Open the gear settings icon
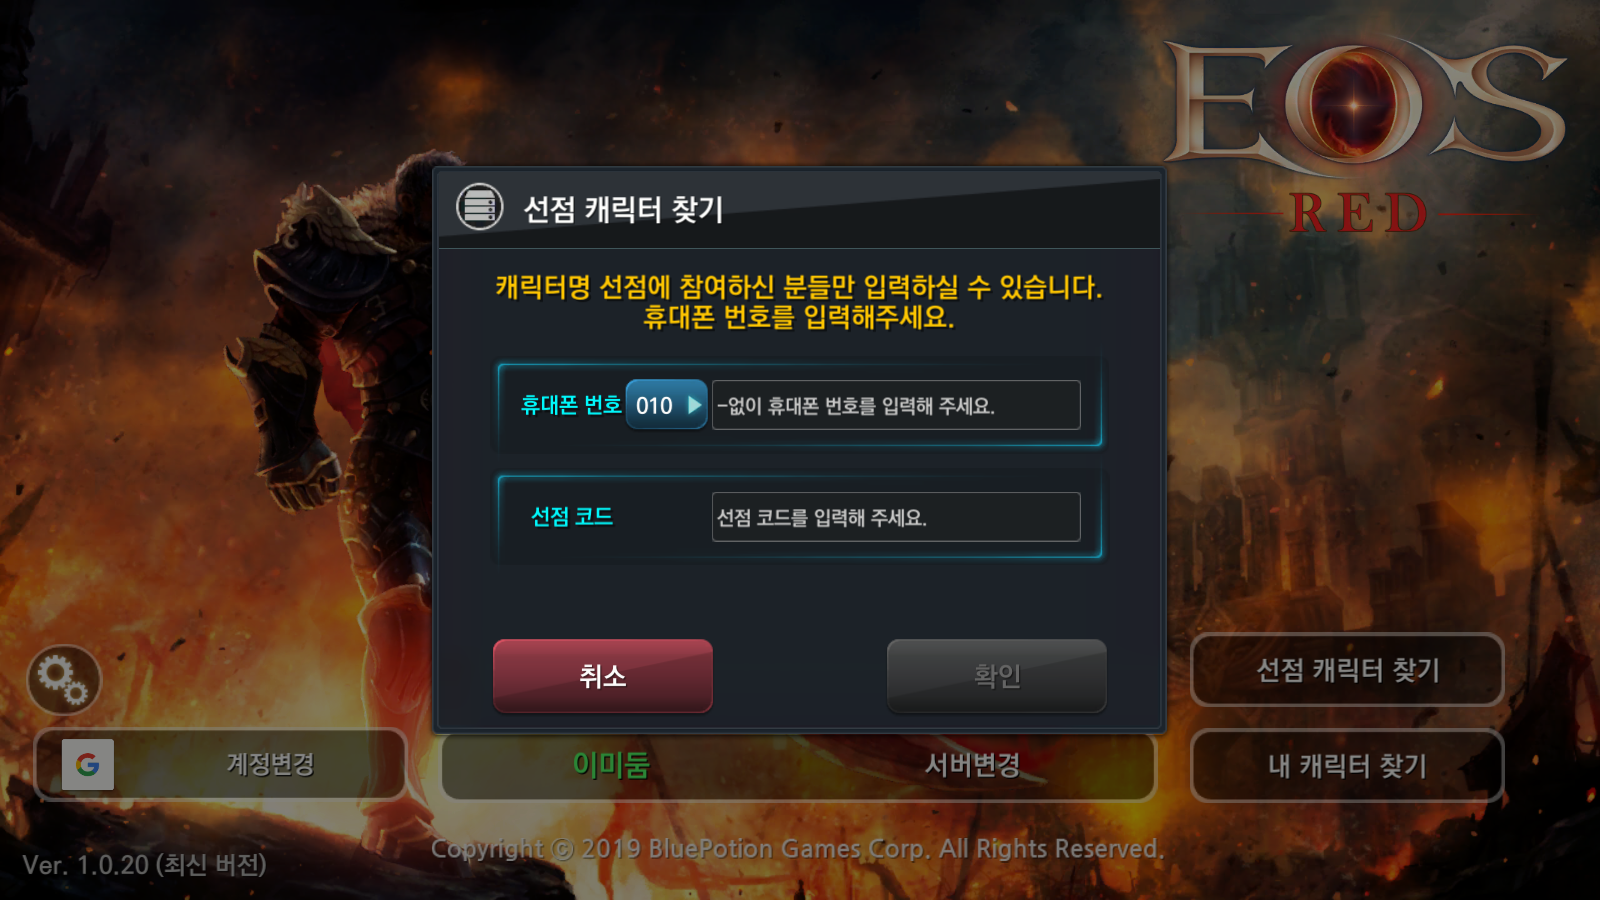Image resolution: width=1600 pixels, height=900 pixels. (64, 680)
